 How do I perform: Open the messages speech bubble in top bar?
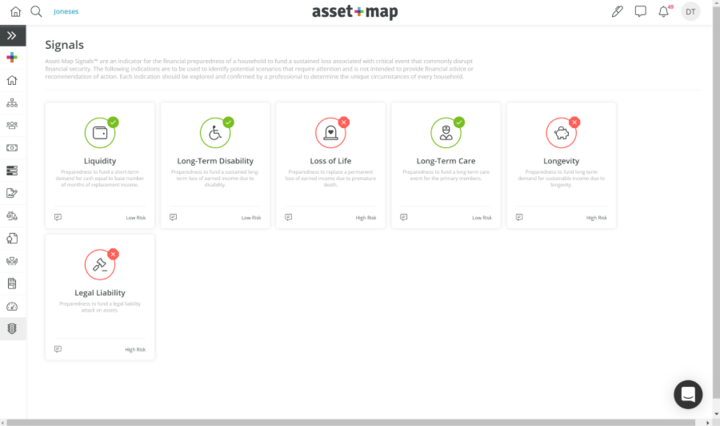pos(640,12)
